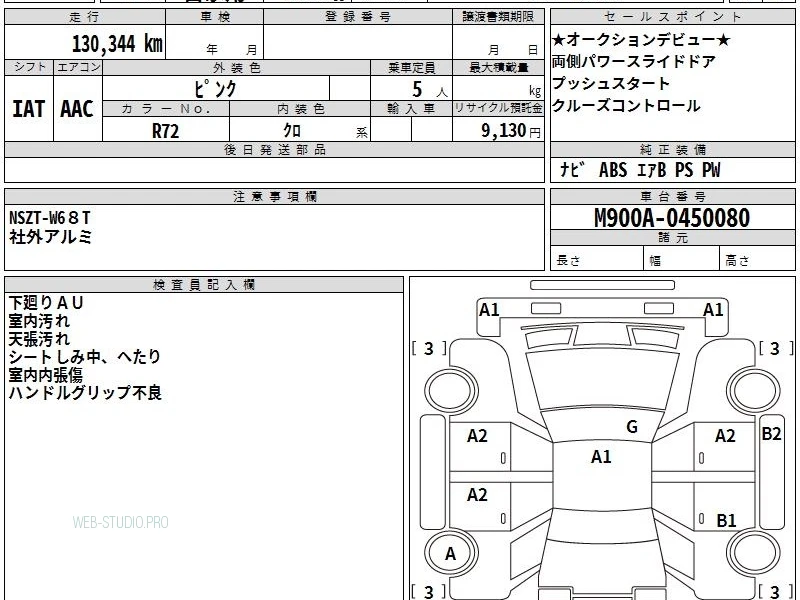Click the note 社外アルミ
This screenshot has width=800, height=600.
pos(51,237)
